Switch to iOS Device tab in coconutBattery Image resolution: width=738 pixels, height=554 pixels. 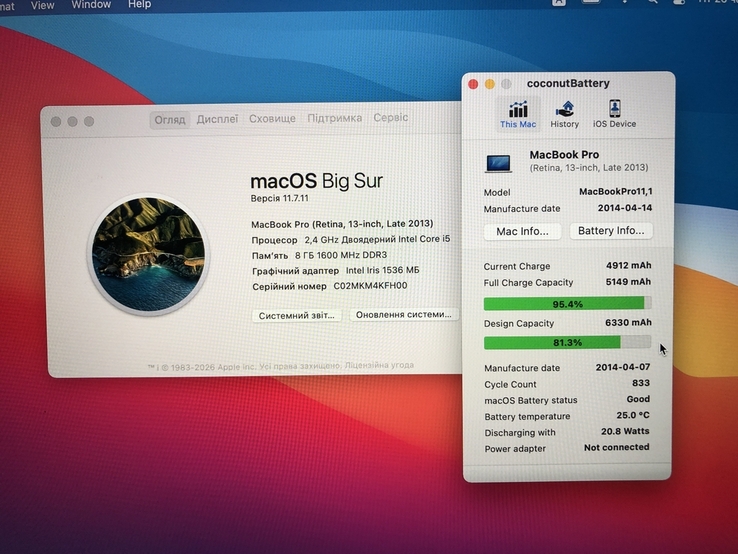(x=614, y=114)
